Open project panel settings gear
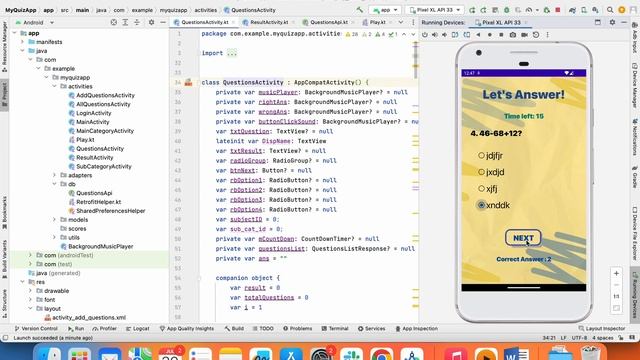640x360 pixels. [151, 22]
